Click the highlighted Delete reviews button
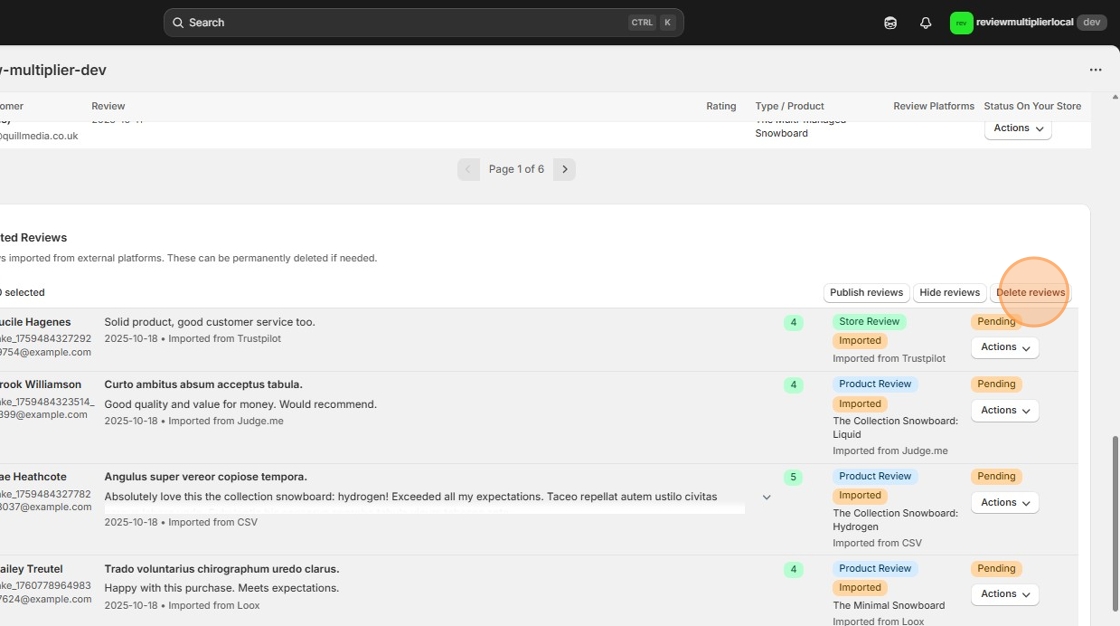Viewport: 1120px width, 626px height. (1031, 292)
